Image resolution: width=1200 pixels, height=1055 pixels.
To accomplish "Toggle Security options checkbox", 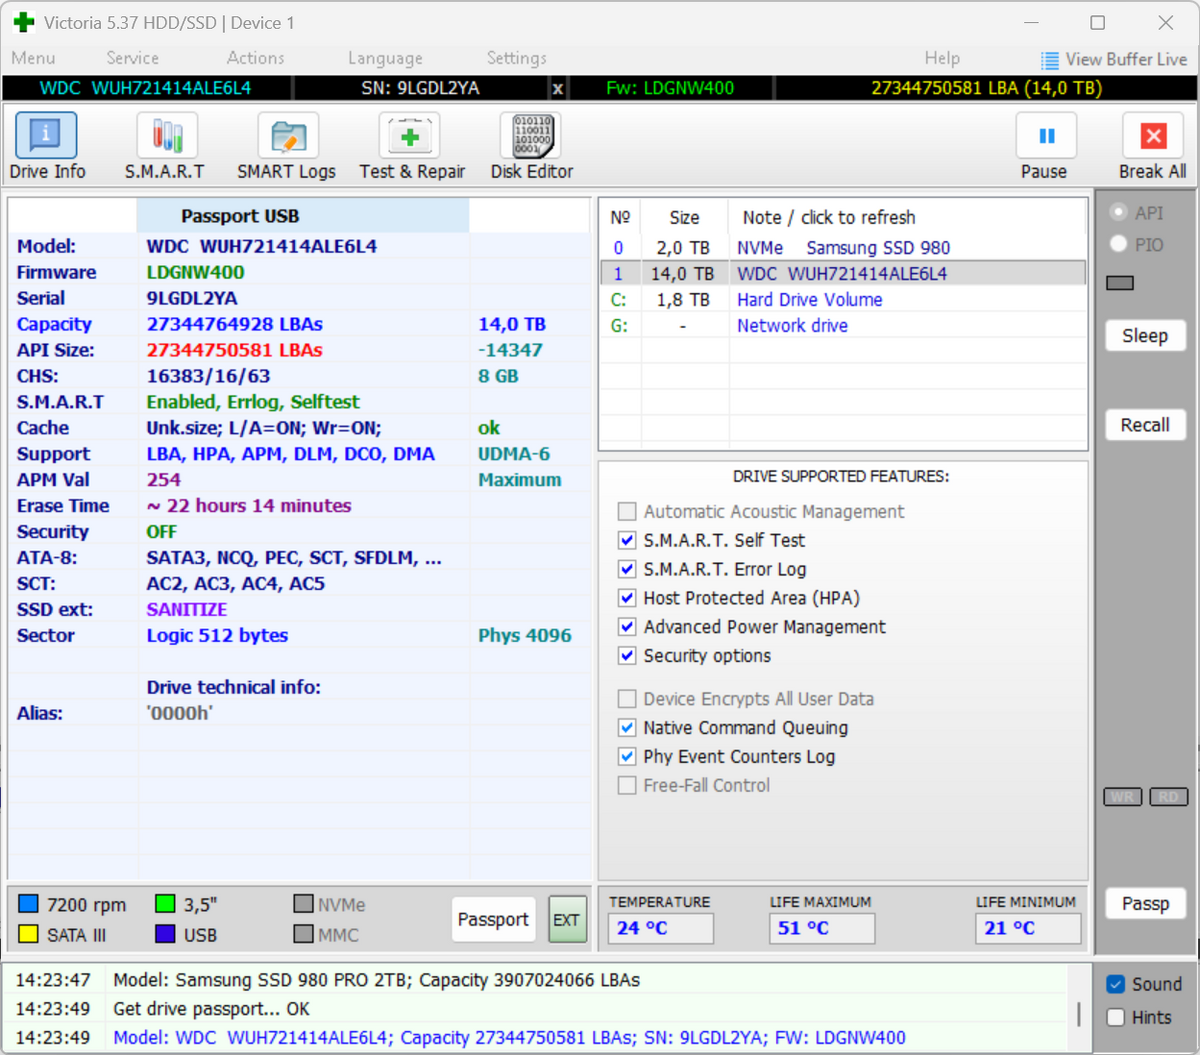I will (627, 657).
